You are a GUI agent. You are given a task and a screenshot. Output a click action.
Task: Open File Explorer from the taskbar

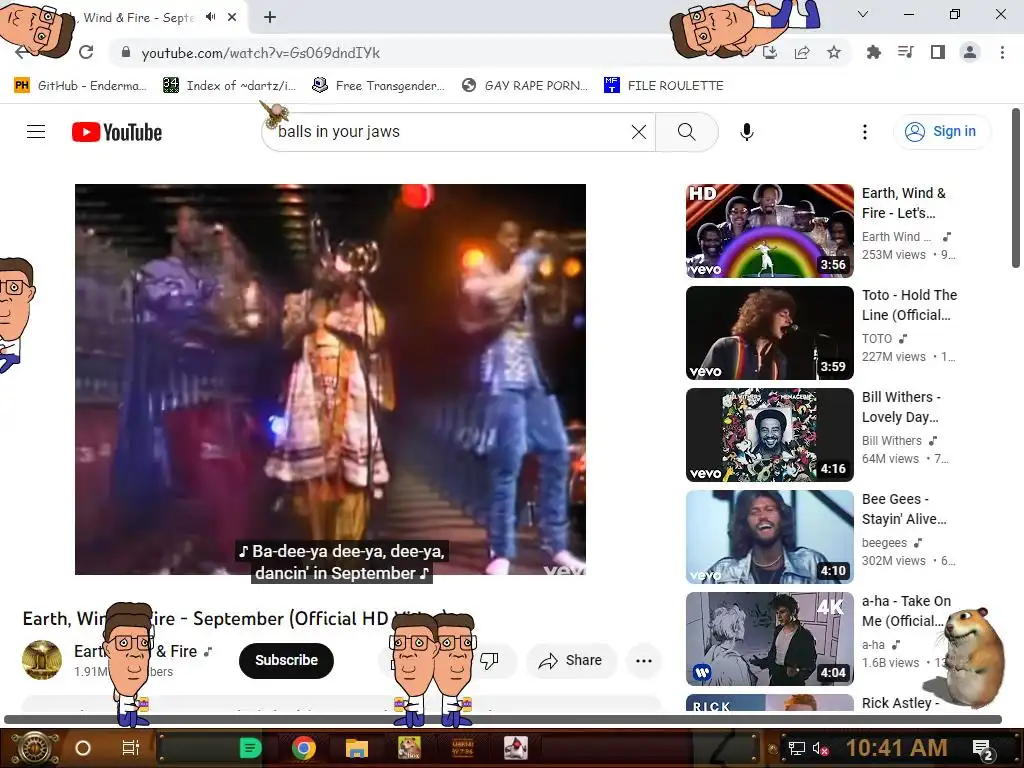(357, 748)
